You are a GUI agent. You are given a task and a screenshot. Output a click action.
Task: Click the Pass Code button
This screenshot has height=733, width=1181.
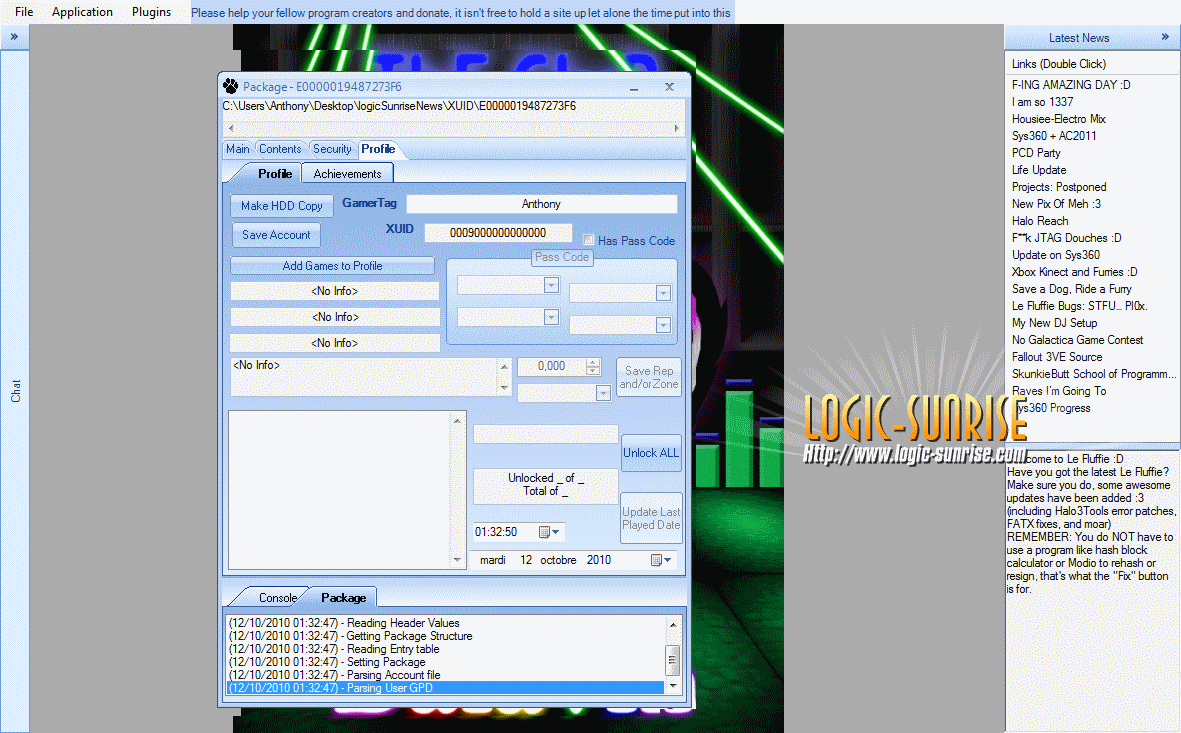[562, 257]
